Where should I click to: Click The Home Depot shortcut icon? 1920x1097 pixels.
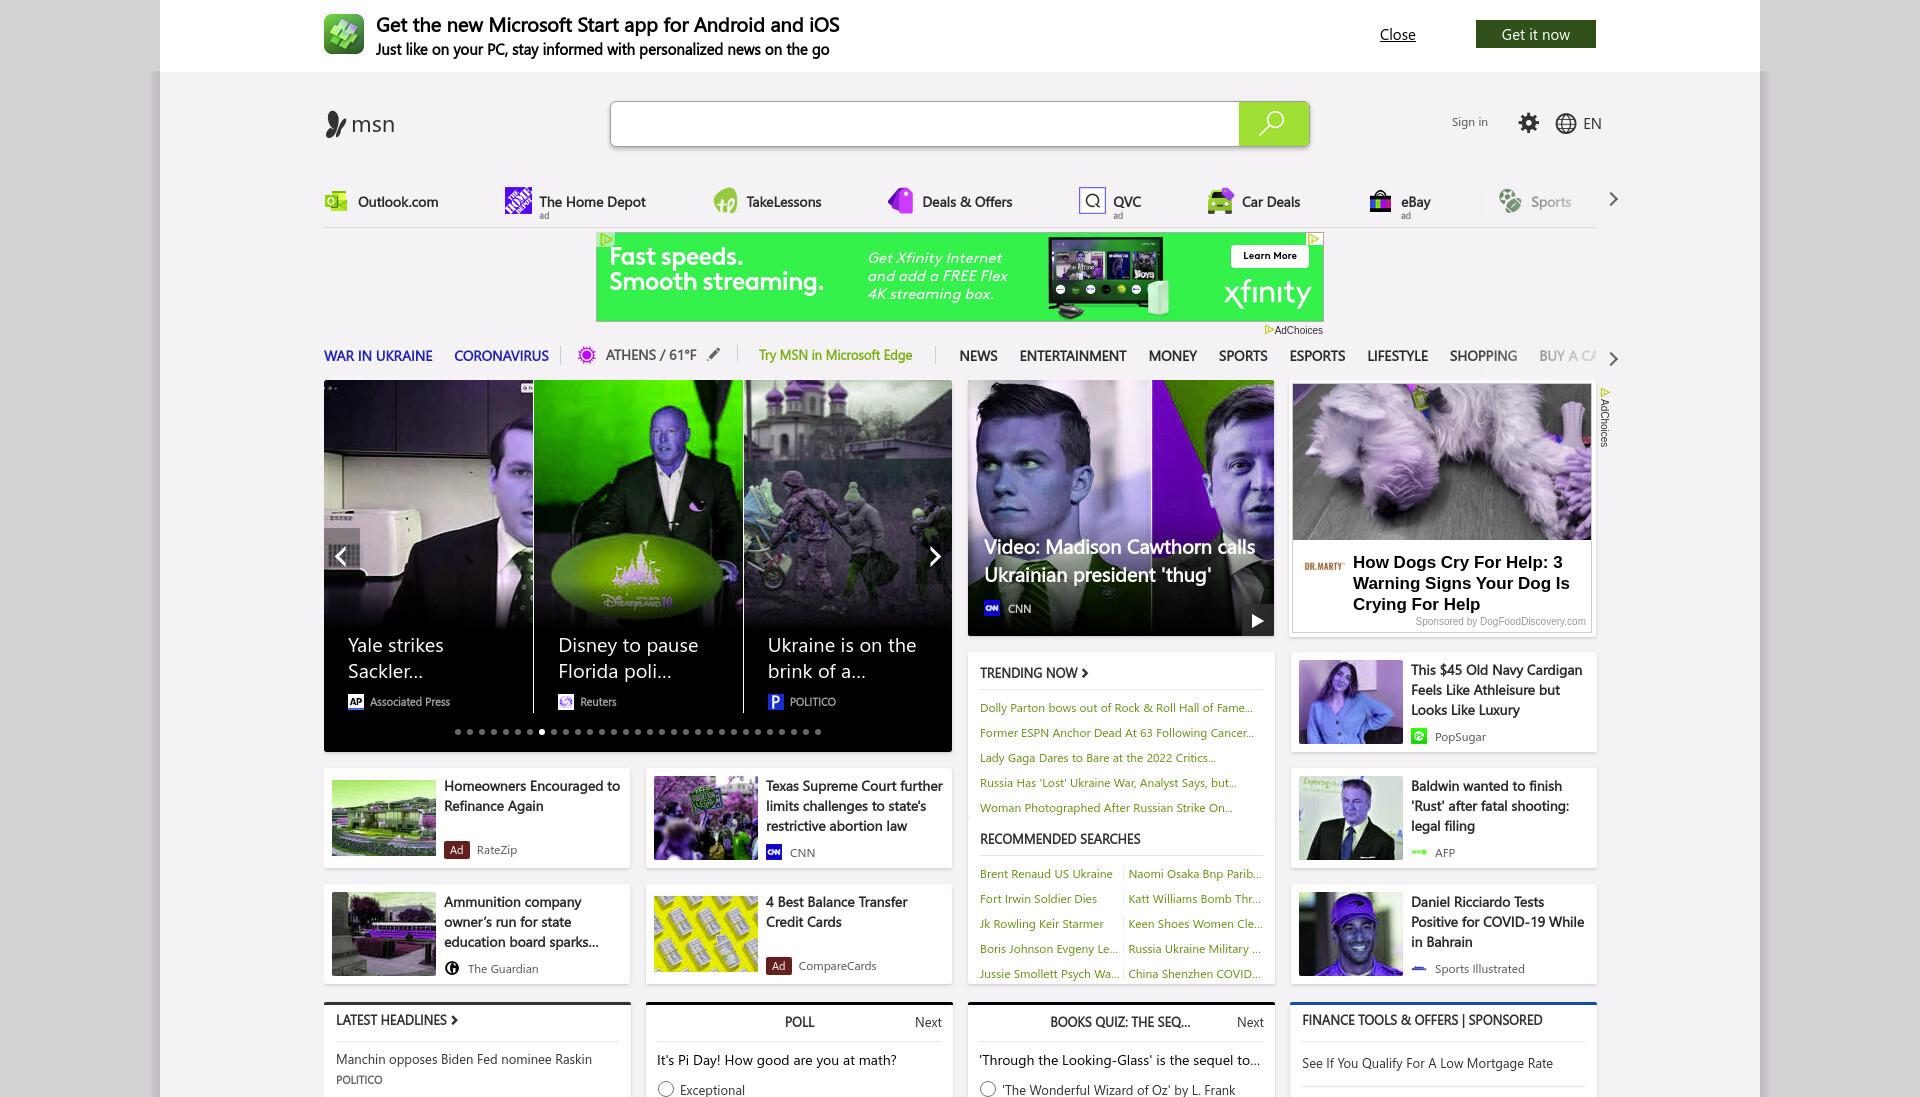coord(518,201)
